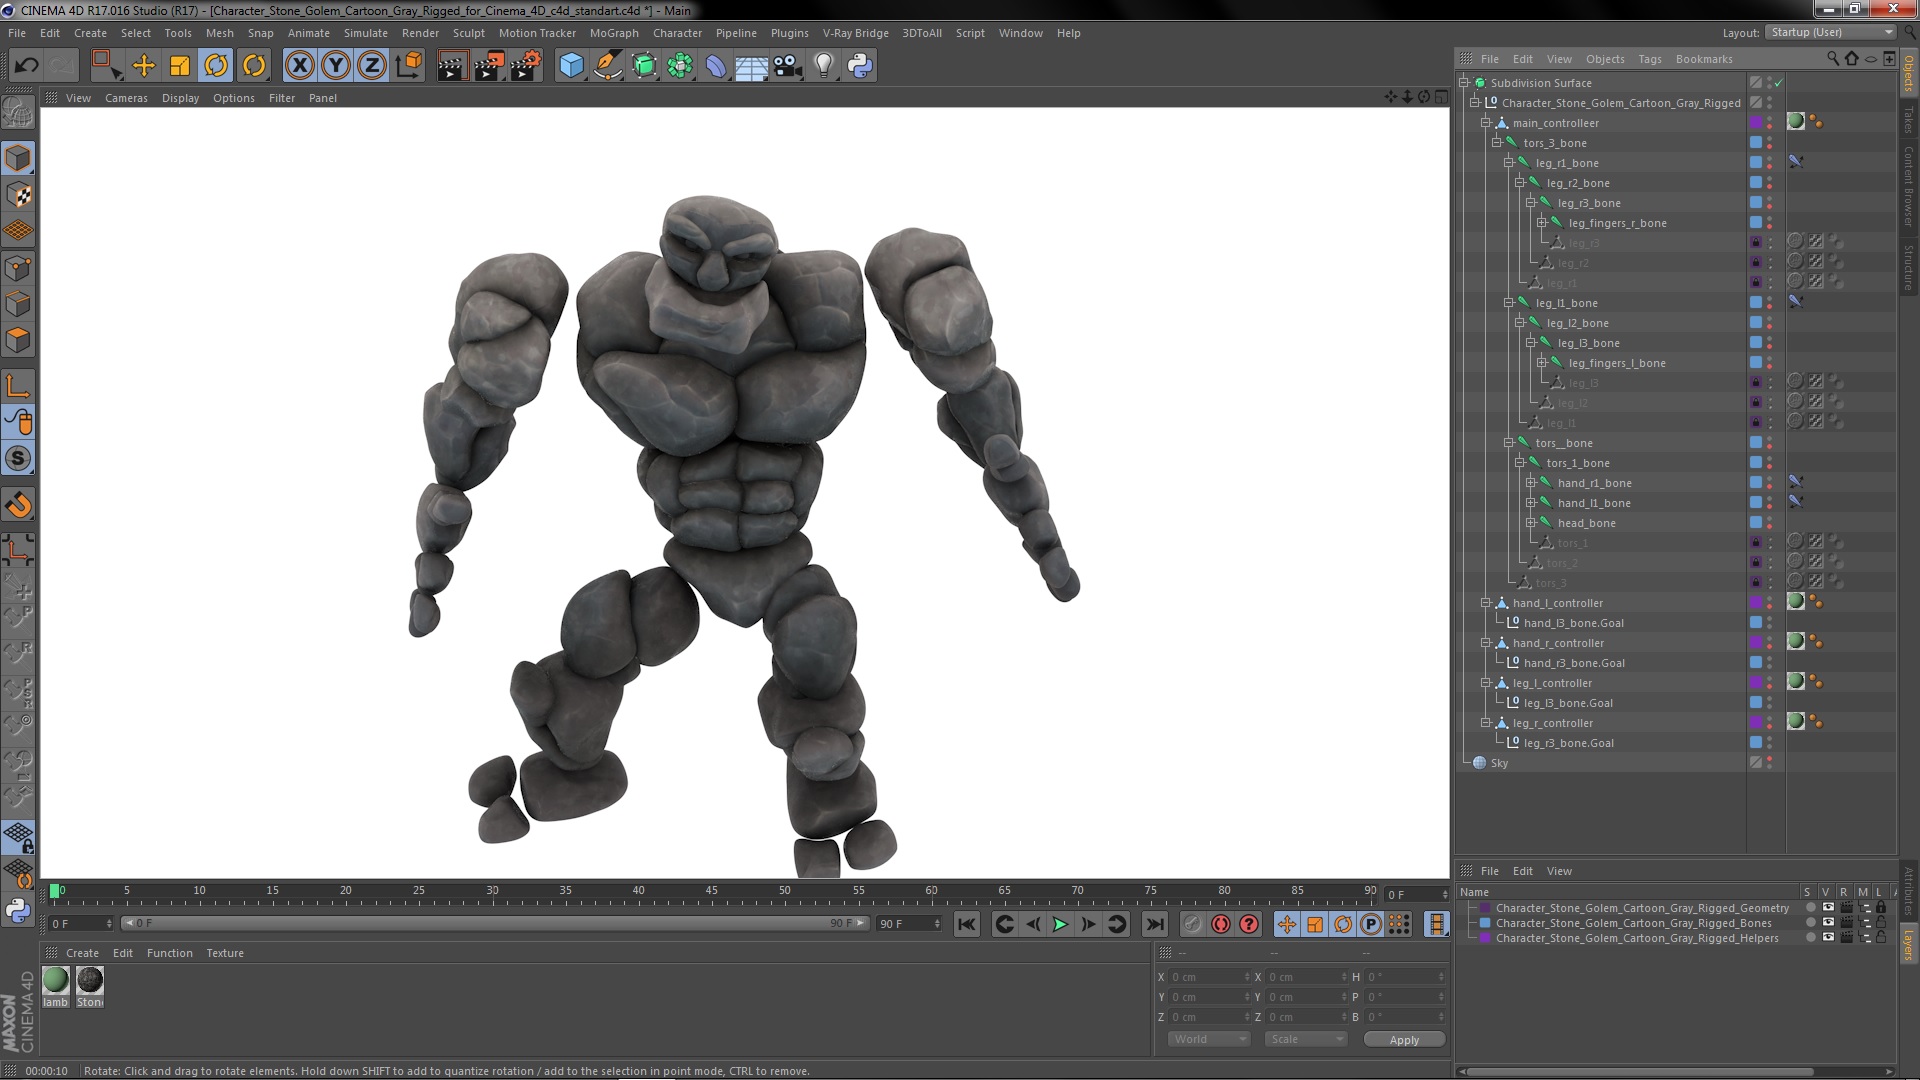
Task: Add a Camera object
Action: tap(787, 66)
